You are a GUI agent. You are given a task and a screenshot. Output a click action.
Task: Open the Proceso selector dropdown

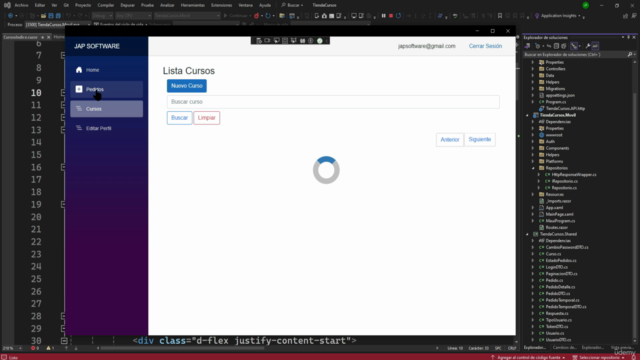[58, 24]
